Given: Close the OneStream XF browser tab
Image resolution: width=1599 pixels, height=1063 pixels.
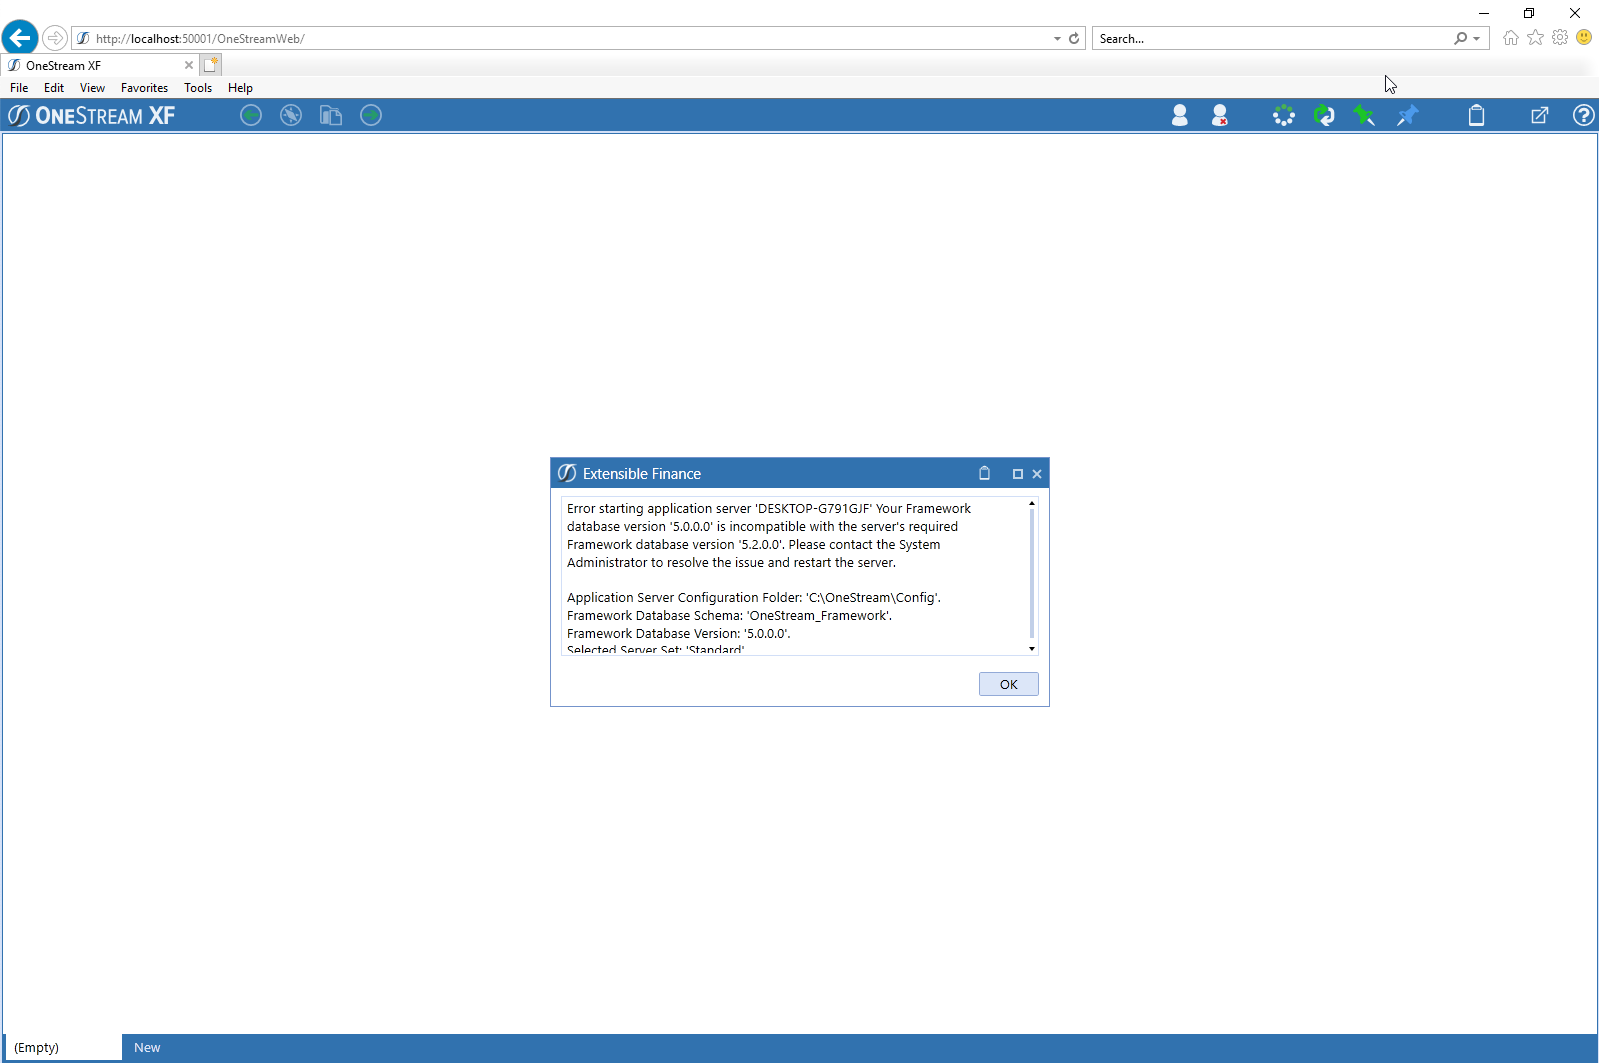Looking at the screenshot, I should coord(189,65).
